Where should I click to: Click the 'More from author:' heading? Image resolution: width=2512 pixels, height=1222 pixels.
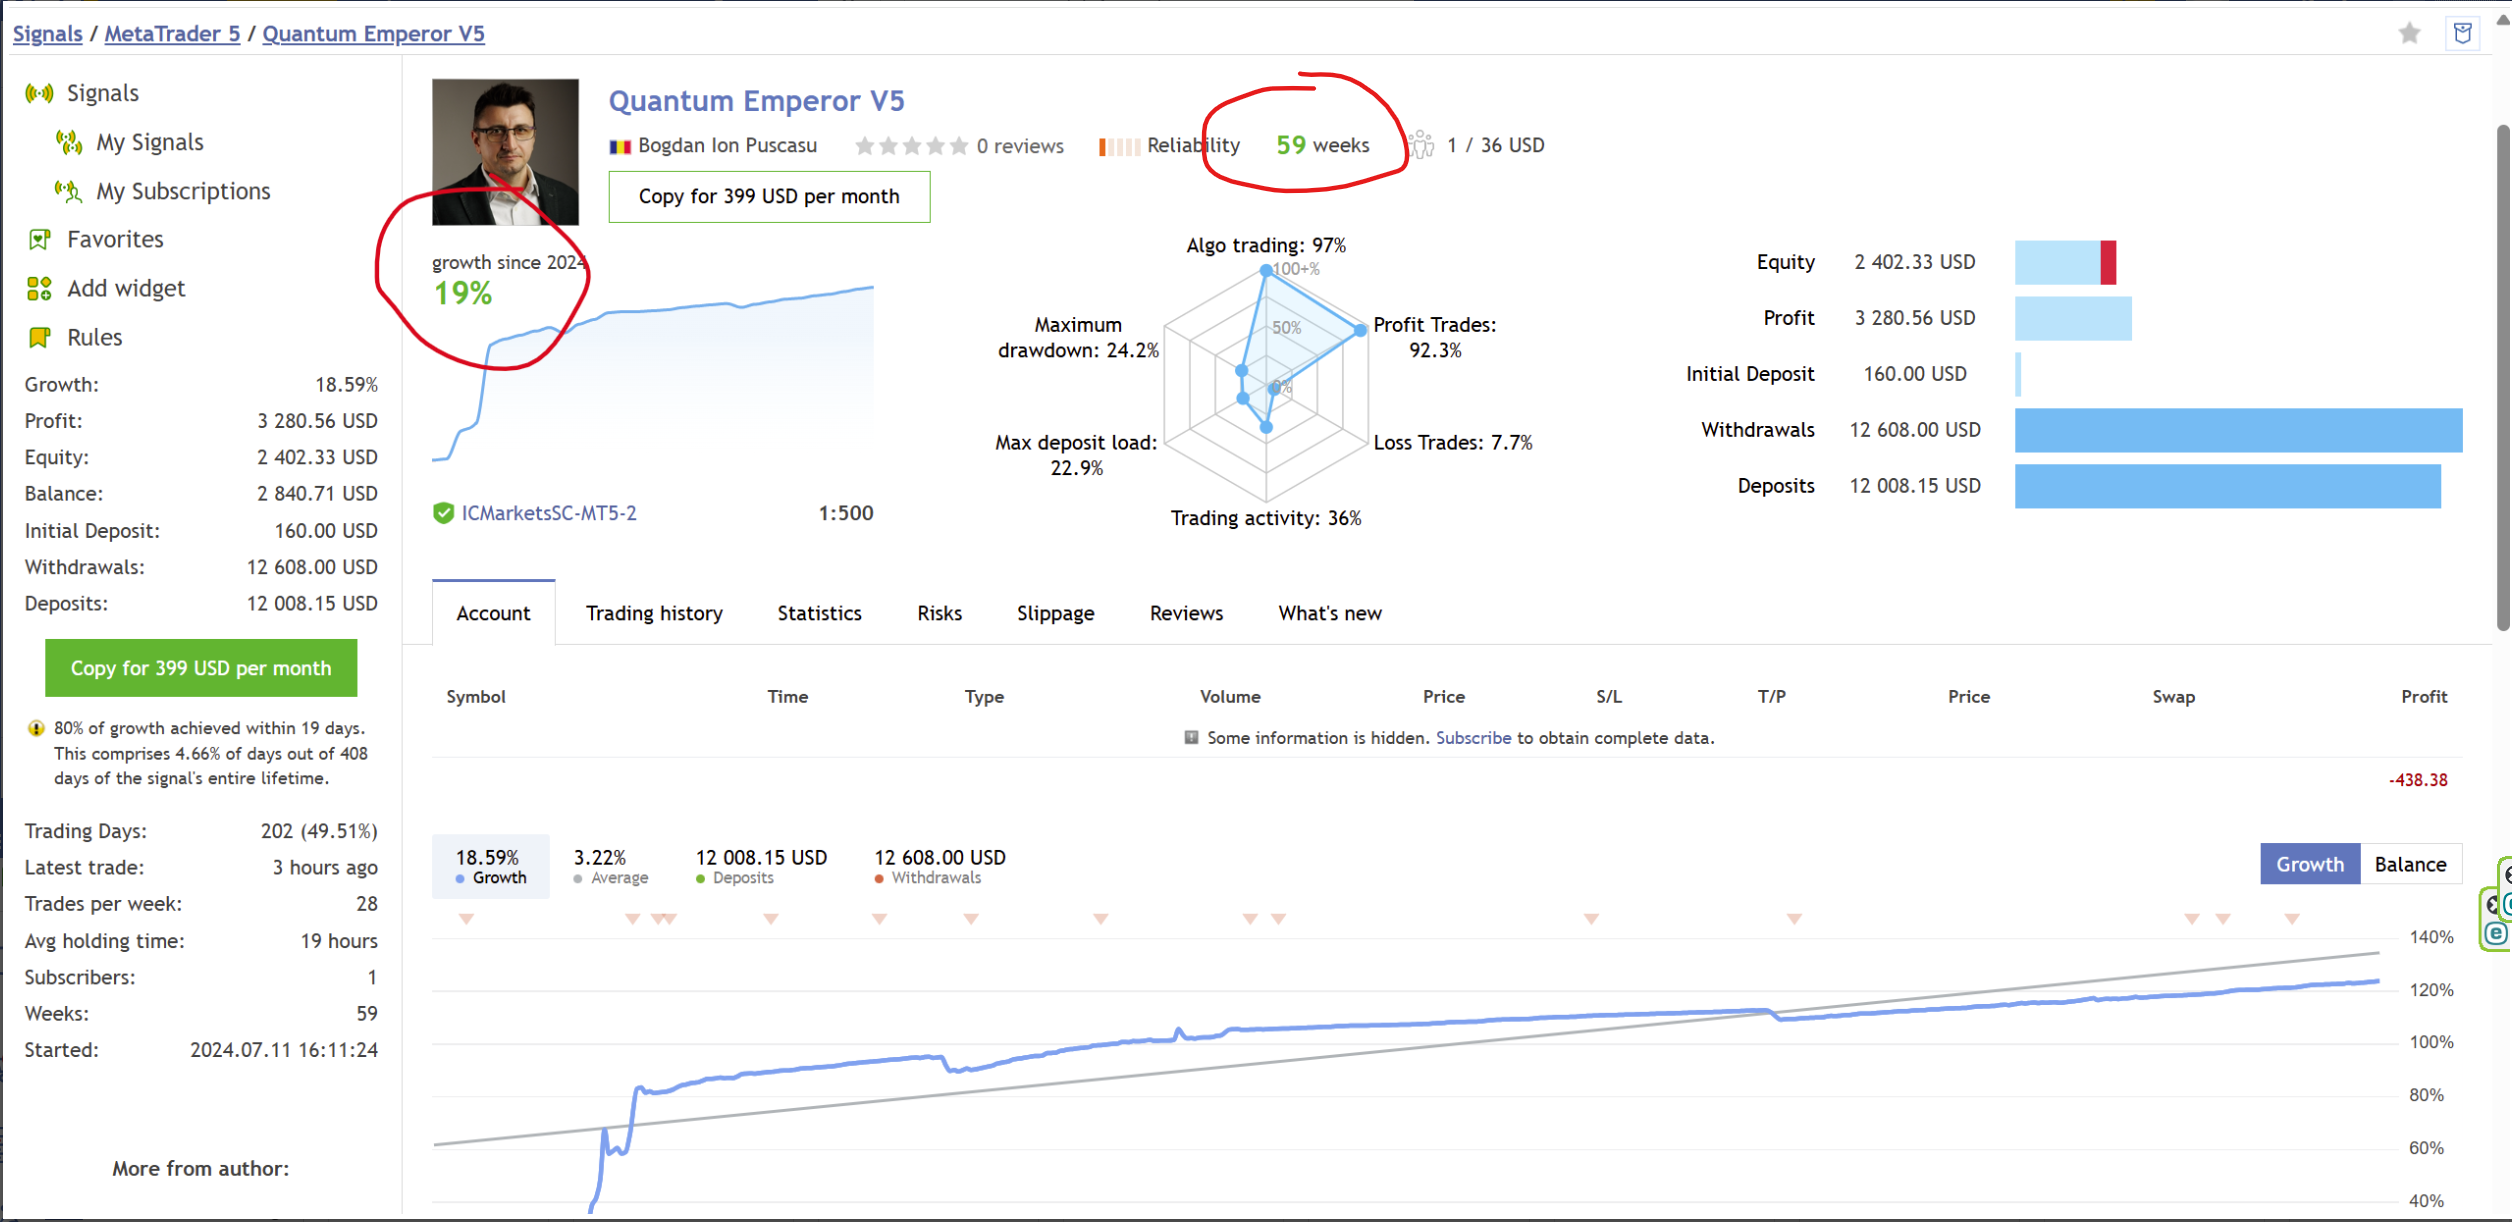[200, 1168]
